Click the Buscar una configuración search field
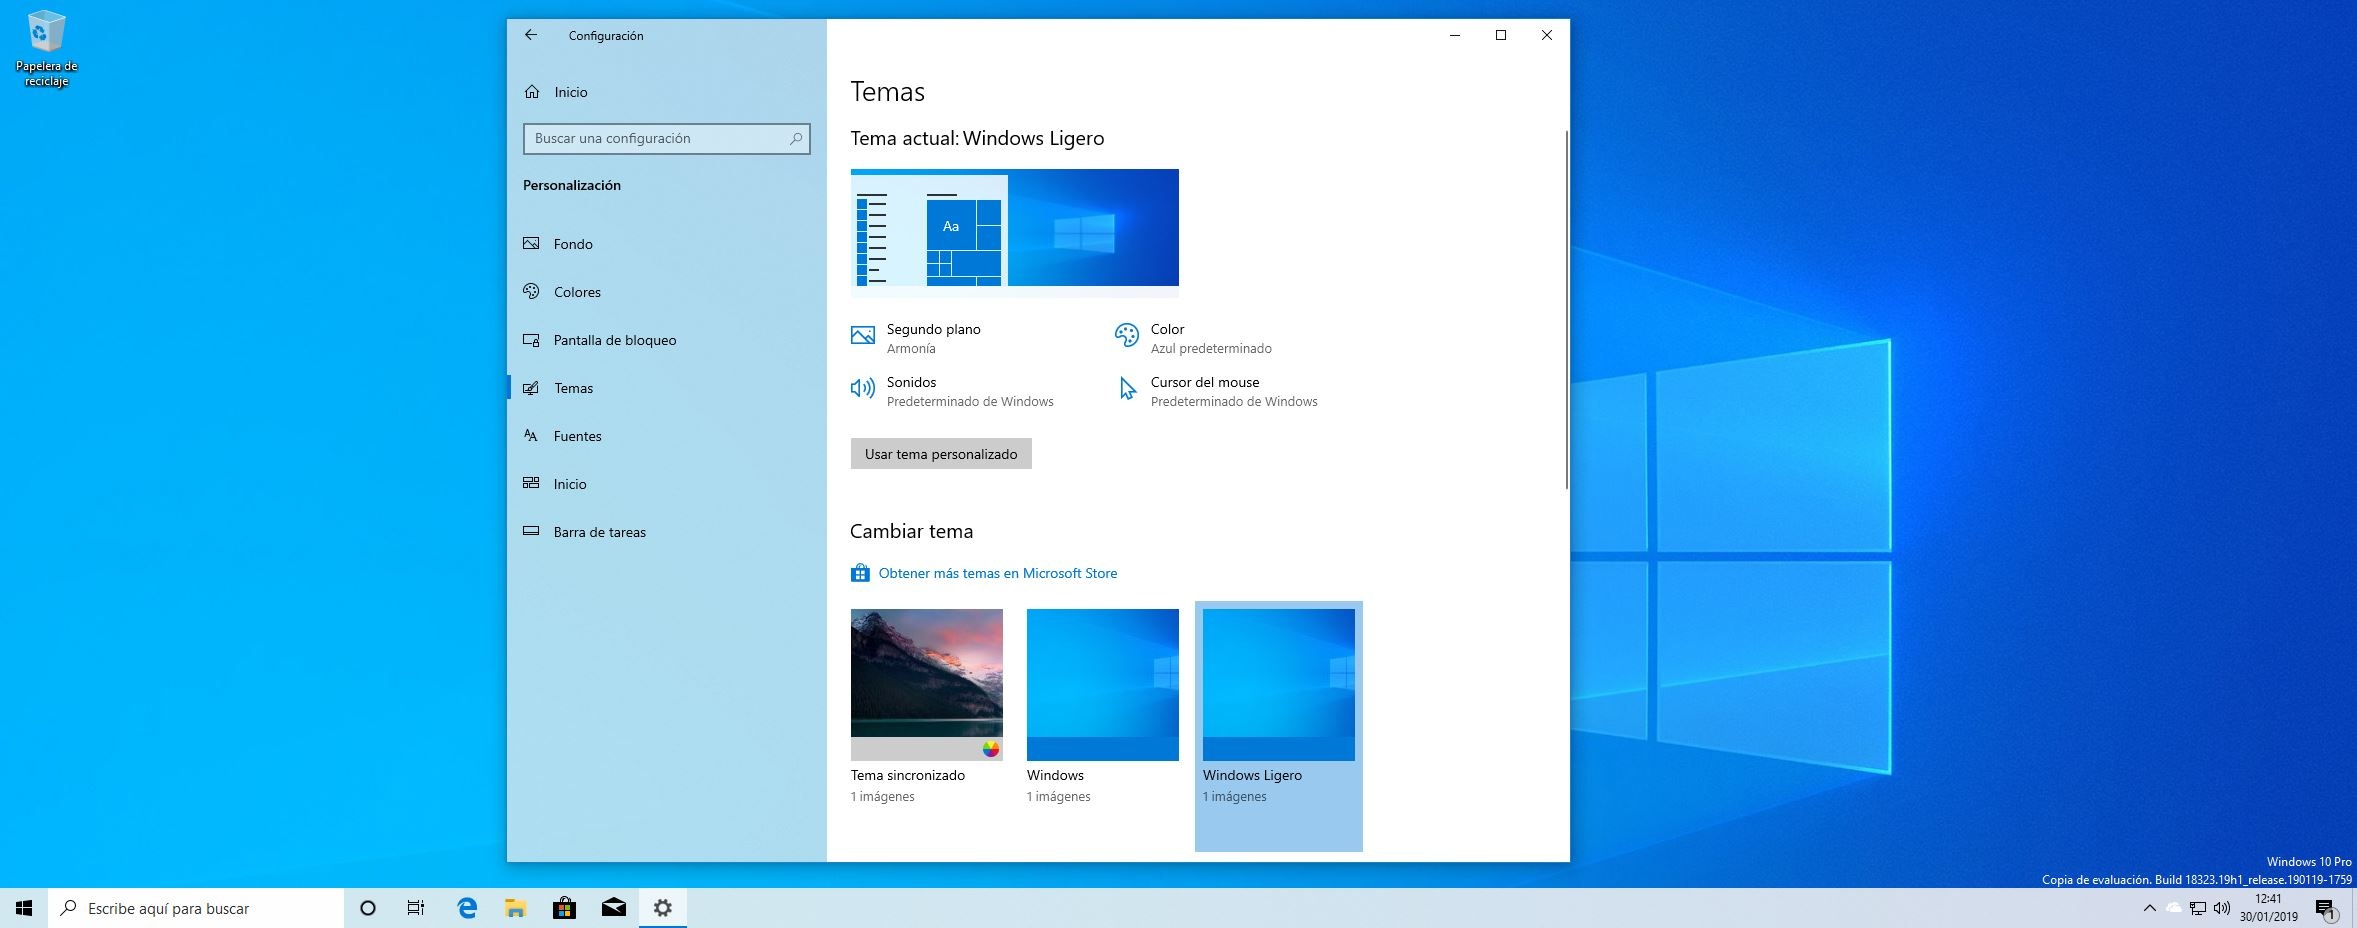 tap(655, 139)
